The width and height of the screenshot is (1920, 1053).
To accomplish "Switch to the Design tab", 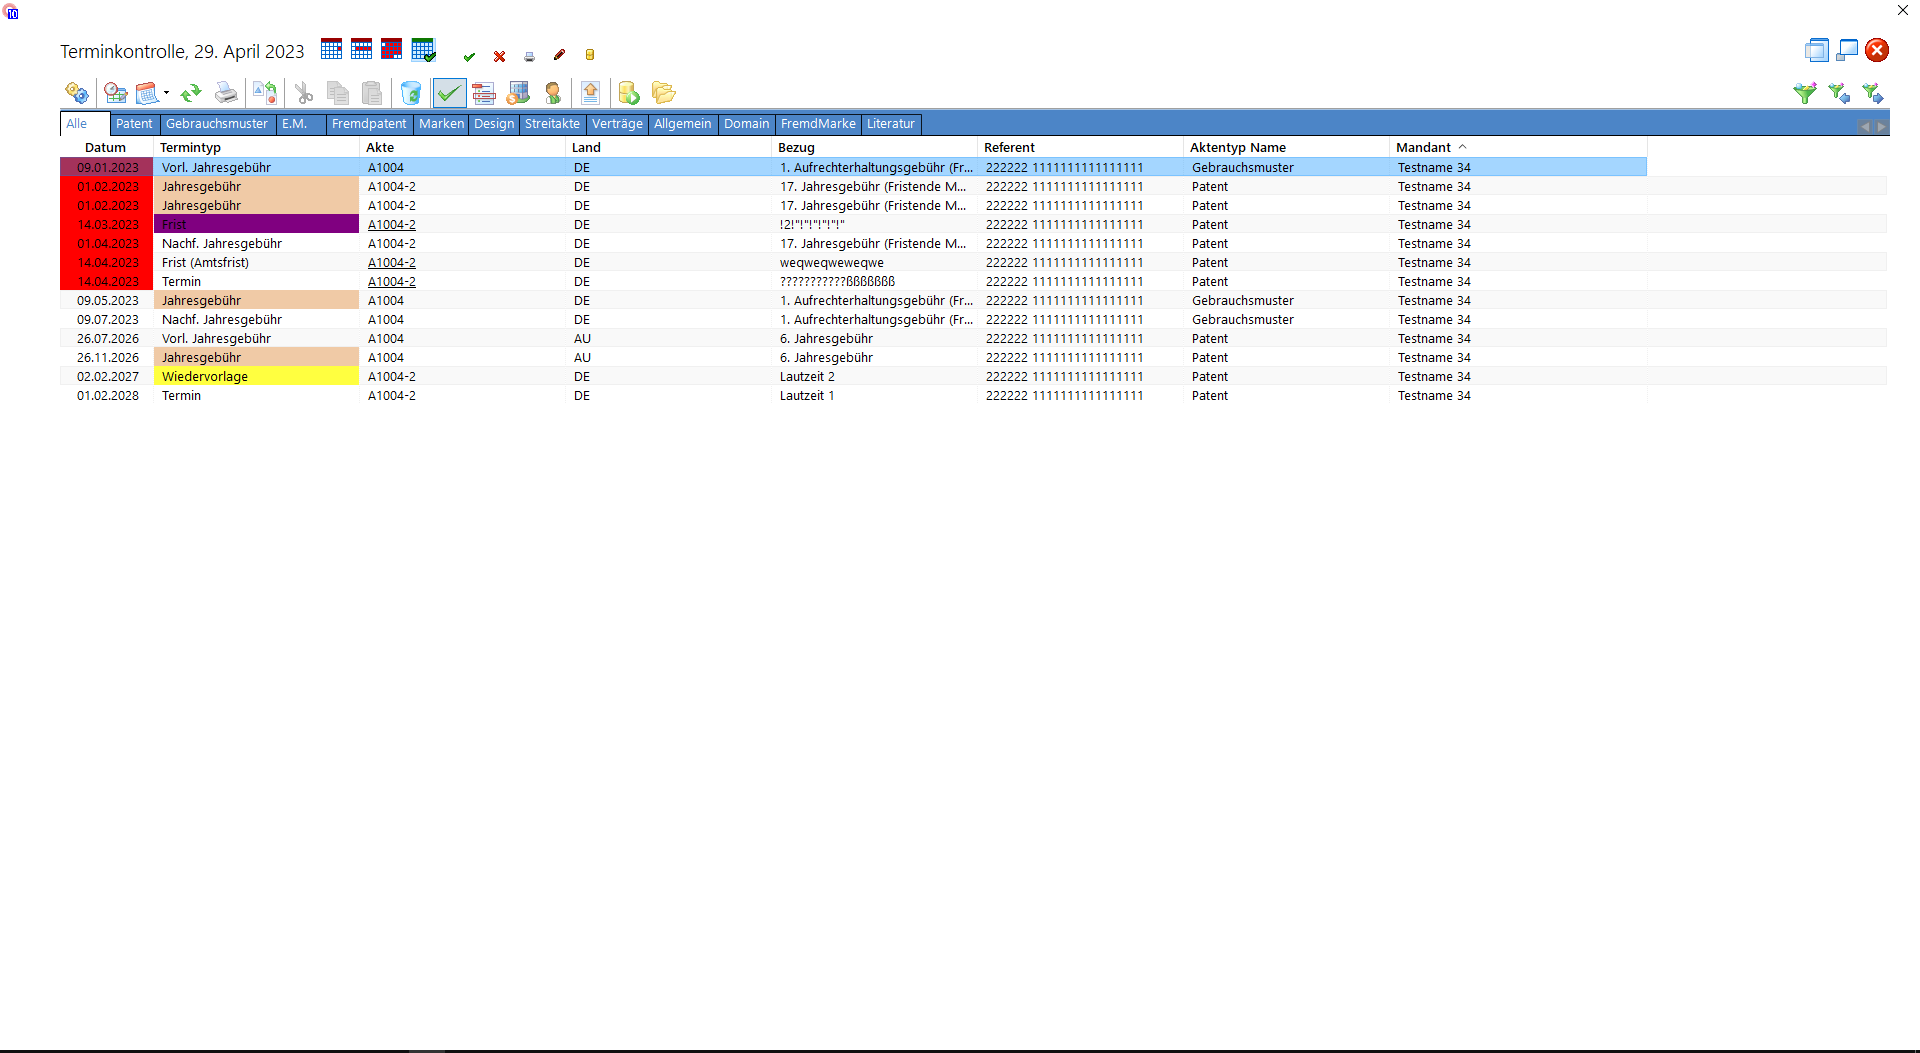I will (494, 124).
